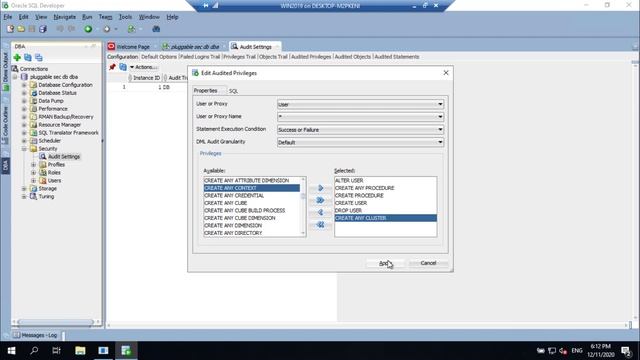Viewport: 640px width, 360px height.
Task: Select Audit Settings in tree
Action: click(64, 157)
